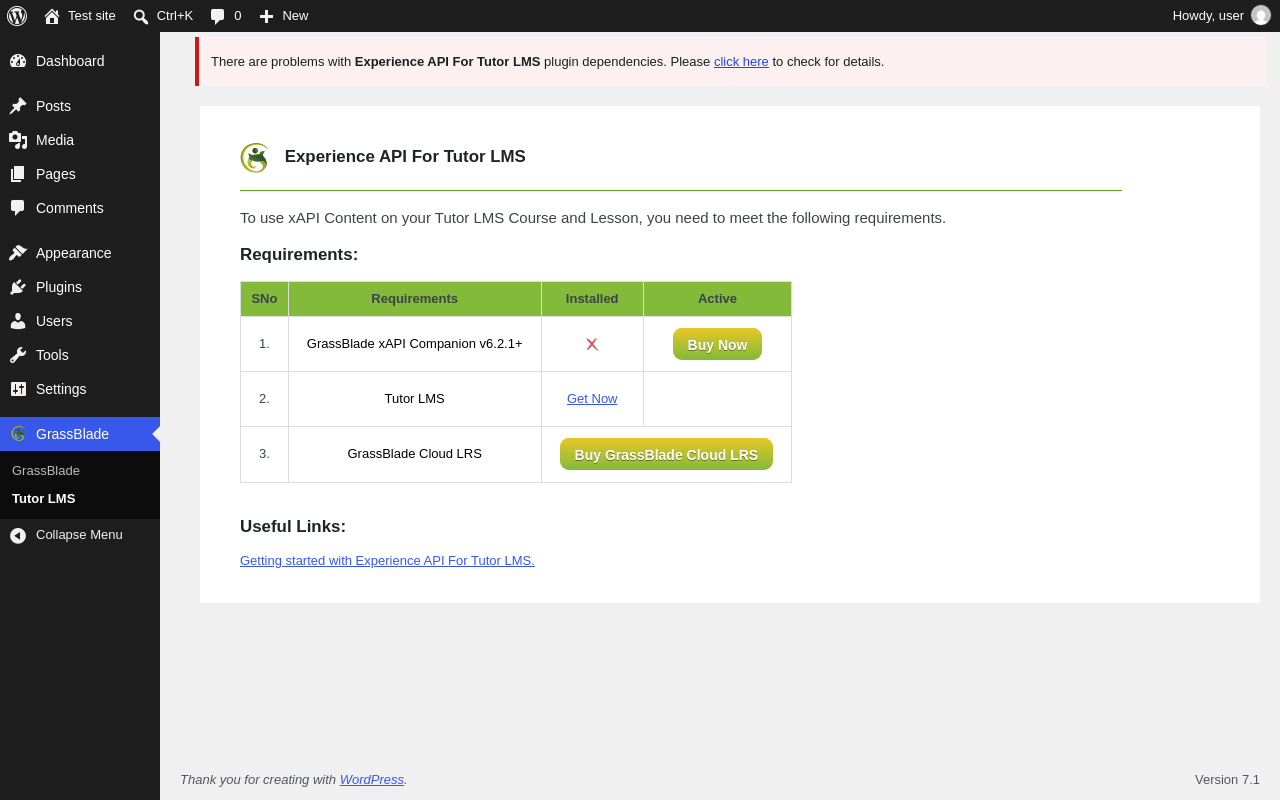Viewport: 1280px width, 800px height.
Task: Click the Media library icon
Action: [18, 140]
